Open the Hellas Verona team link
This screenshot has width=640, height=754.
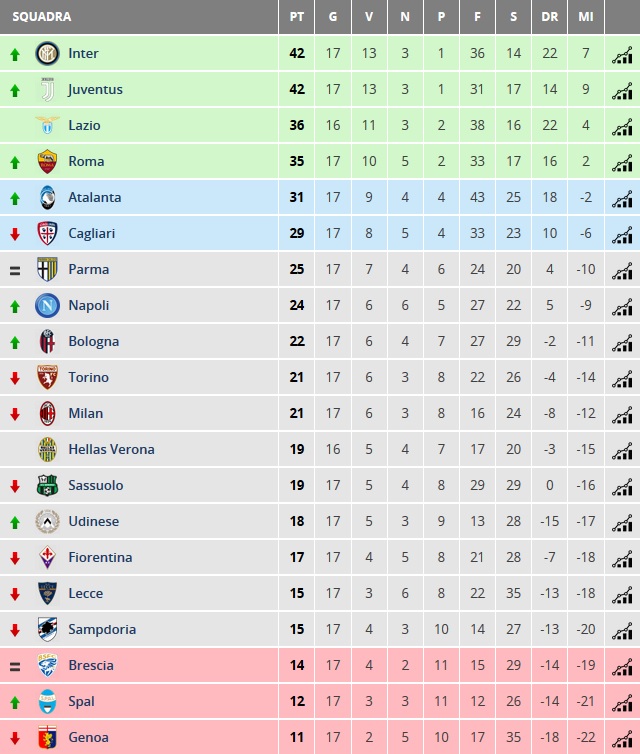(x=112, y=449)
